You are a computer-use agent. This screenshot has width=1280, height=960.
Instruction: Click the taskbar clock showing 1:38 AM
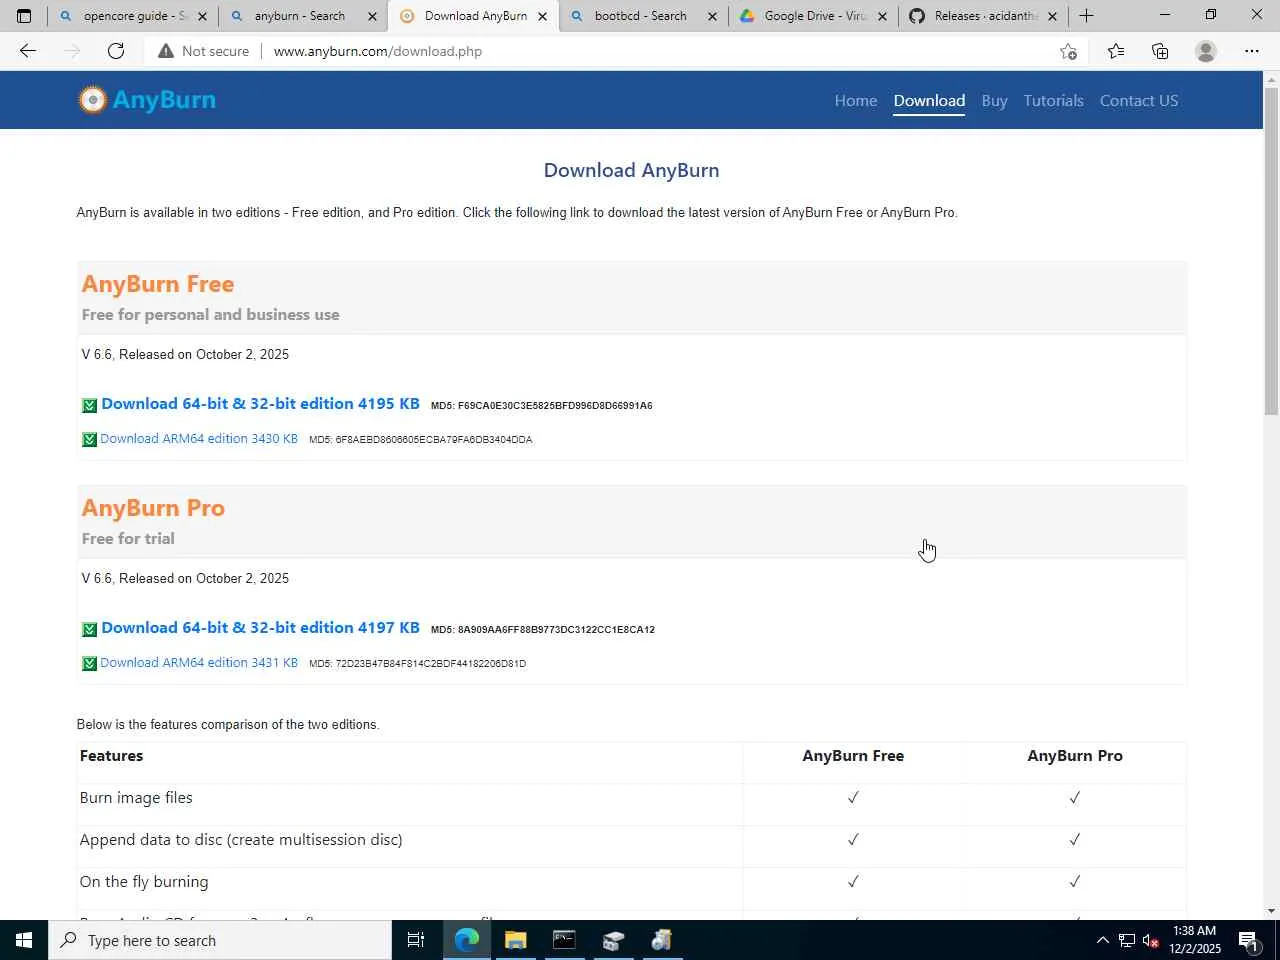tap(1194, 940)
